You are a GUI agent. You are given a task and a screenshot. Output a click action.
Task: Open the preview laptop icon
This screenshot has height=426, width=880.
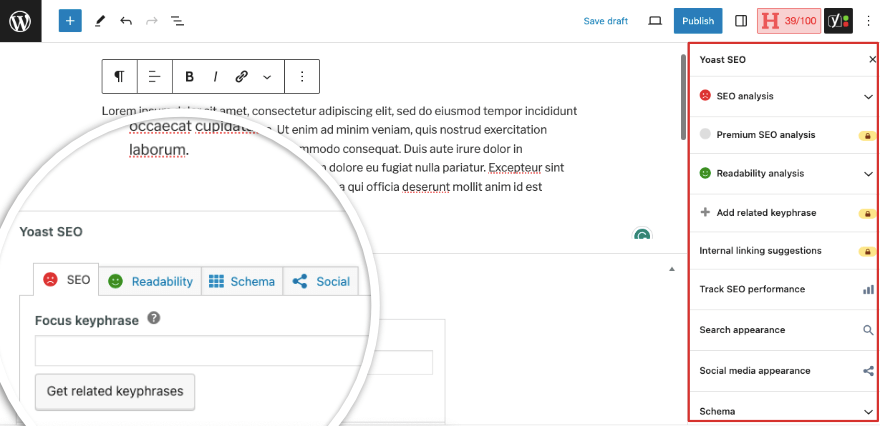[654, 21]
